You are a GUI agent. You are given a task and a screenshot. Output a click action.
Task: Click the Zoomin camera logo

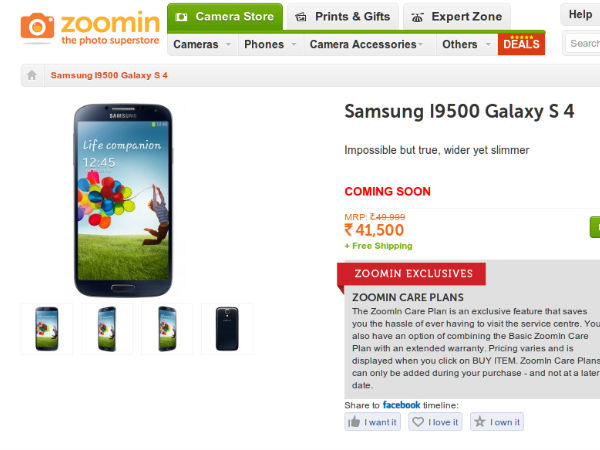pyautogui.click(x=39, y=27)
